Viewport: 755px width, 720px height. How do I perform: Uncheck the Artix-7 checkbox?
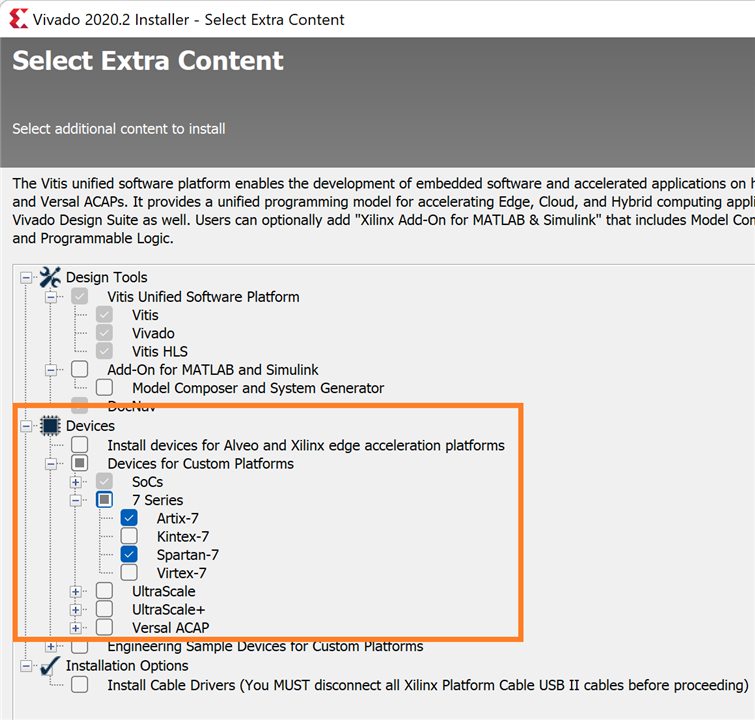[x=129, y=518]
